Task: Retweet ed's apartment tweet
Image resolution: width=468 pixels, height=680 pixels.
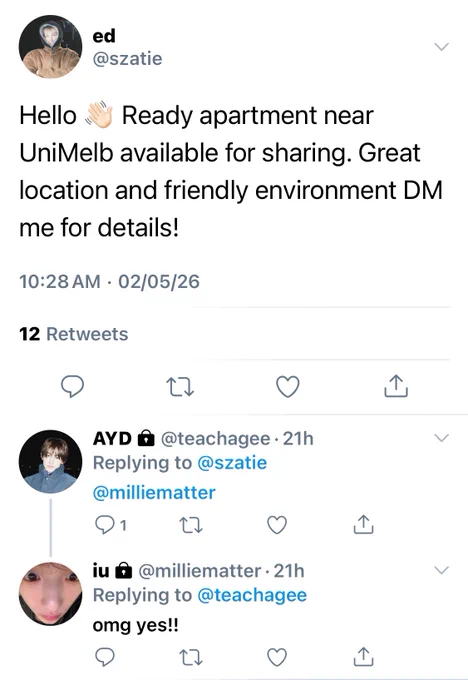Action: [180, 387]
